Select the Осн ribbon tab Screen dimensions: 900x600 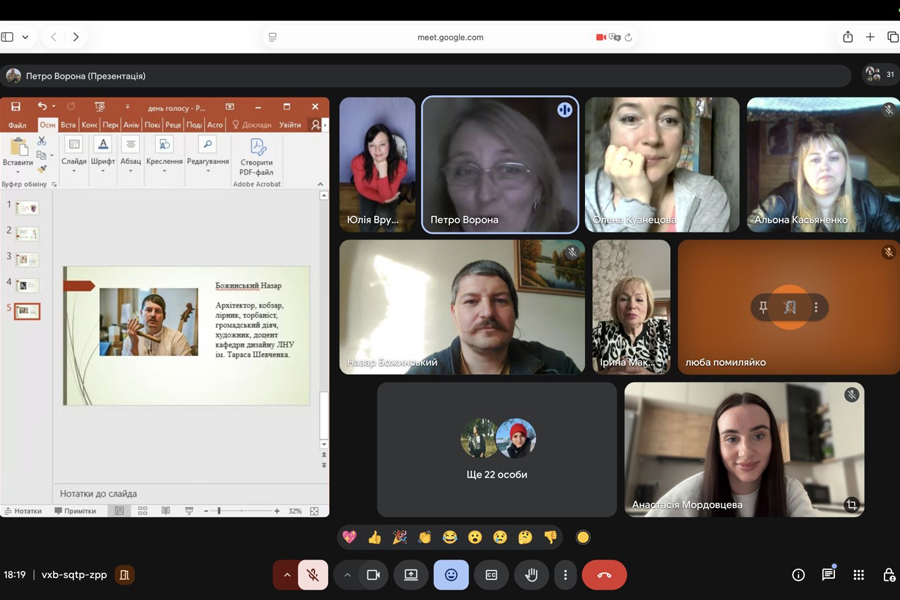pyautogui.click(x=48, y=125)
